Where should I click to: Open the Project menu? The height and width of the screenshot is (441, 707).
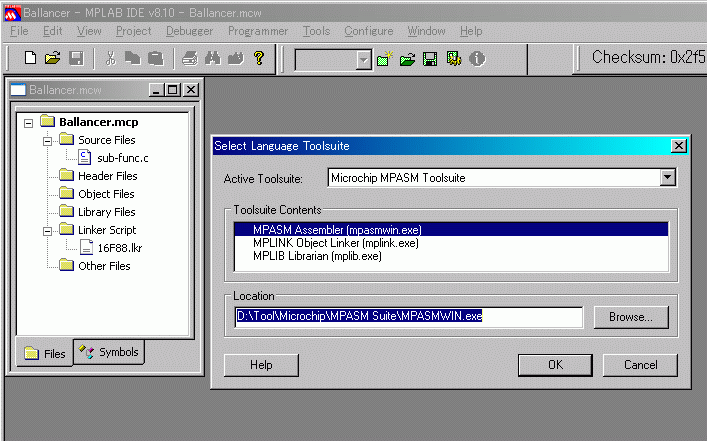133,31
